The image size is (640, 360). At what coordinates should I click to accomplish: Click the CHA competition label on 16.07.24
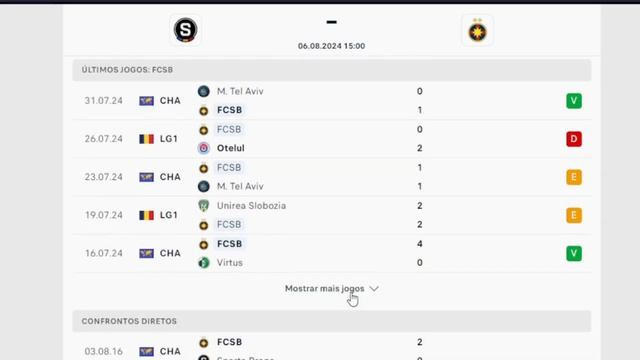[x=170, y=253]
